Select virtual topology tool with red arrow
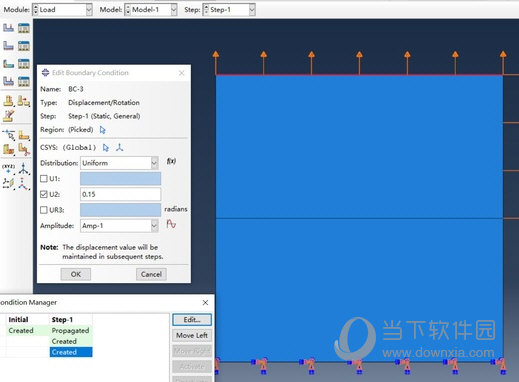This screenshot has height=382, width=519. click(x=24, y=101)
